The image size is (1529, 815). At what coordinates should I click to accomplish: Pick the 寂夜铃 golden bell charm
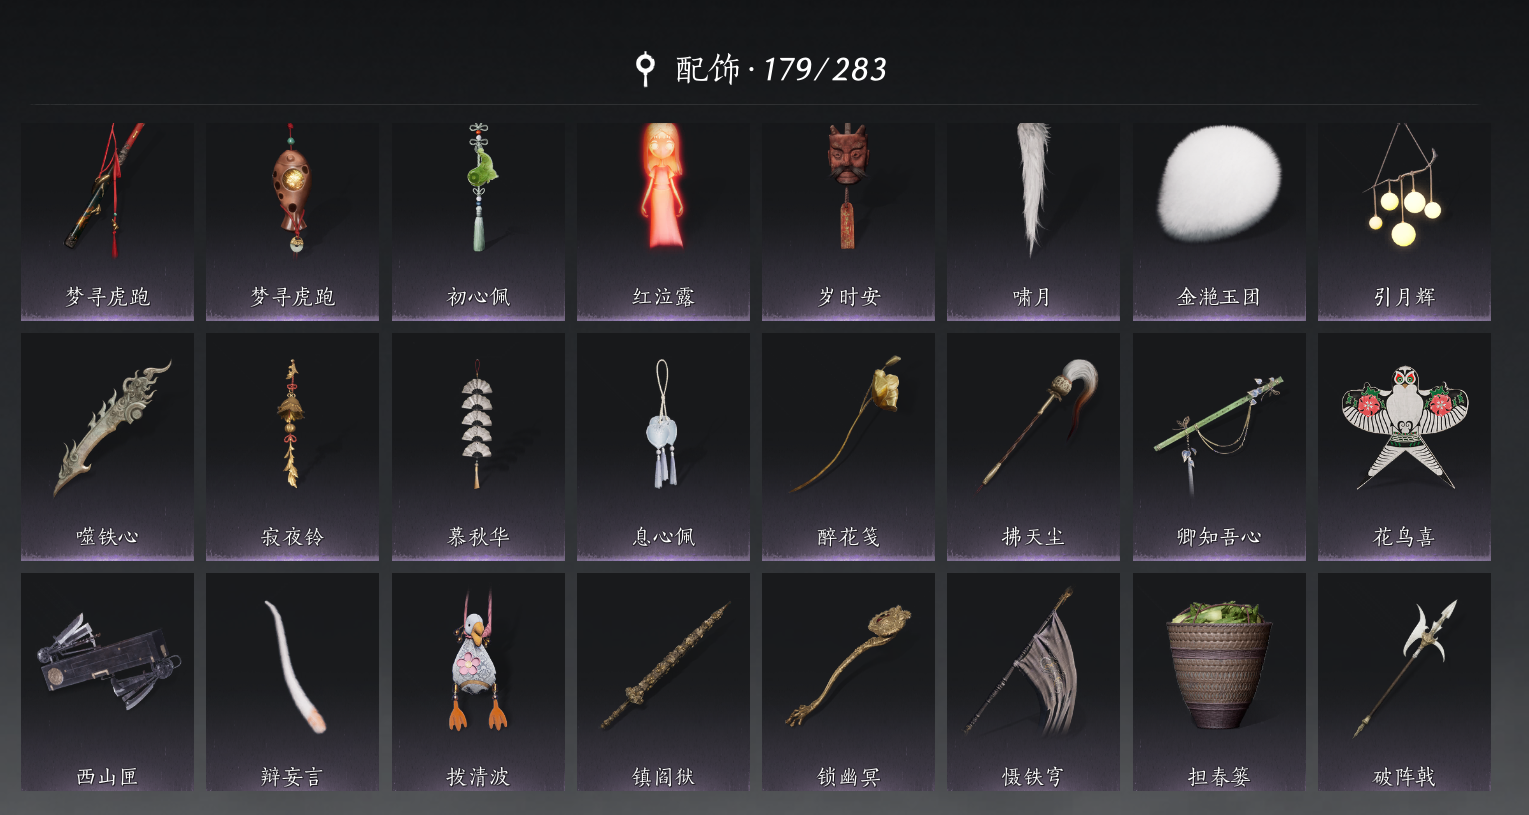[292, 446]
